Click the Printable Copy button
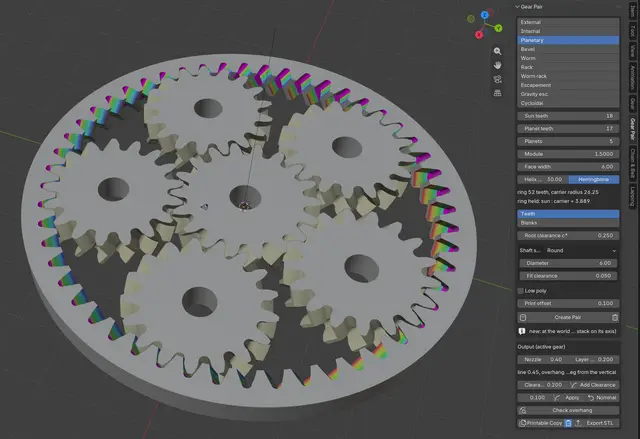Screen dimensions: 640x439 (541, 423)
